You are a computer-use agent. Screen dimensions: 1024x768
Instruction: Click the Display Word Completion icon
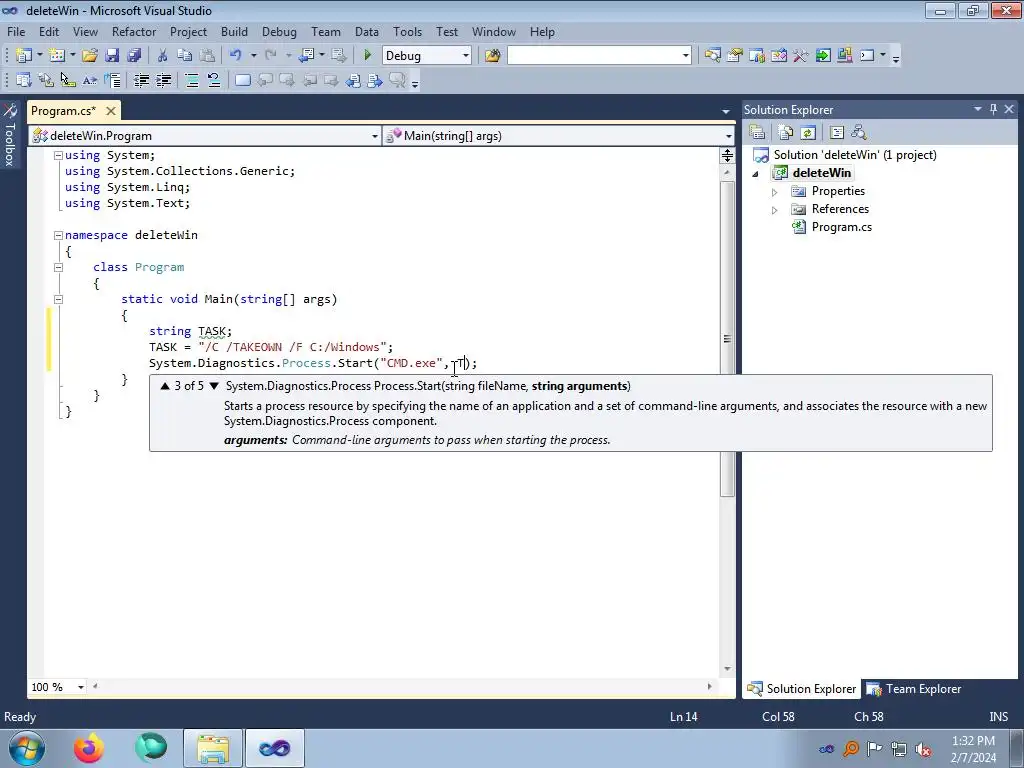pos(90,80)
